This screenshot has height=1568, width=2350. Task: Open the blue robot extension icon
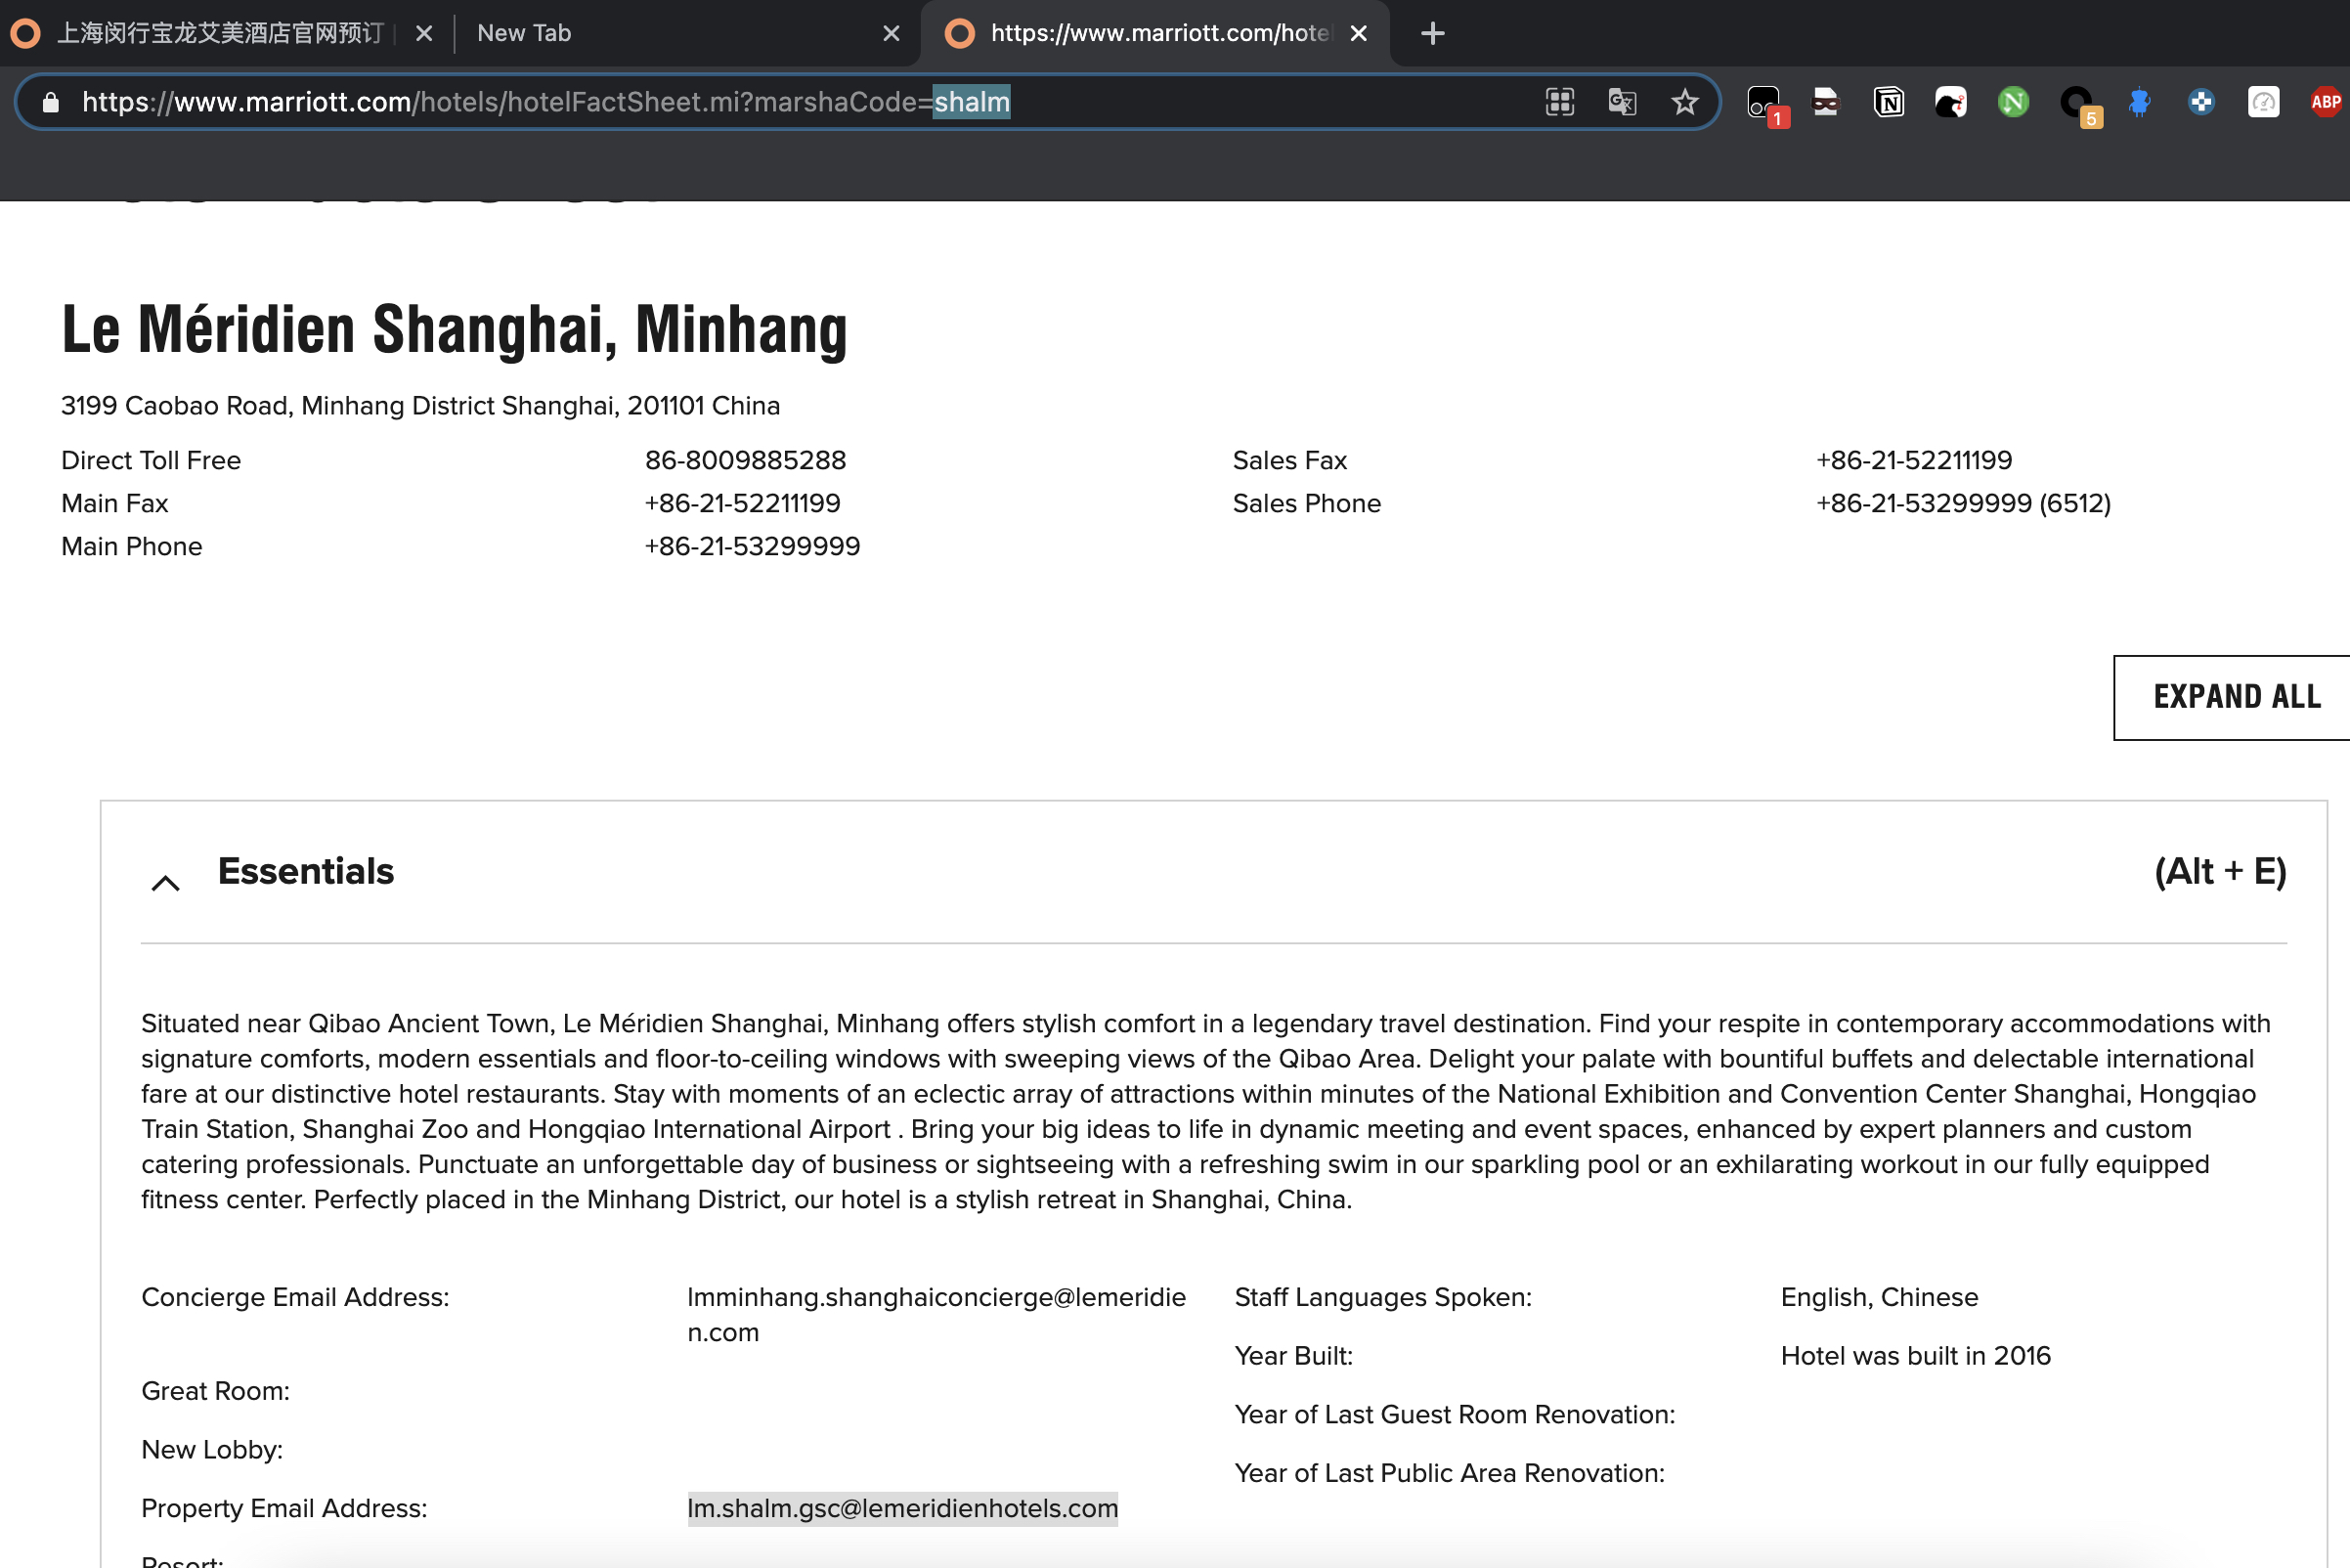coord(2138,102)
